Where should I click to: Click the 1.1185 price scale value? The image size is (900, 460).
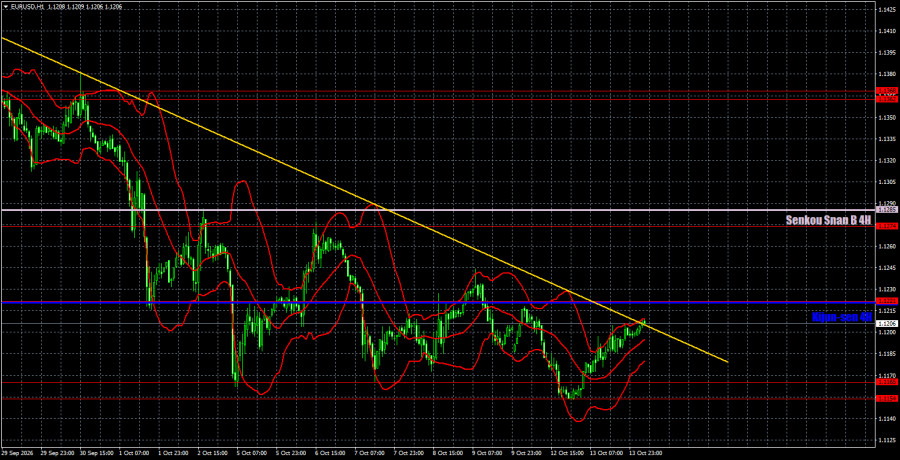tap(886, 353)
